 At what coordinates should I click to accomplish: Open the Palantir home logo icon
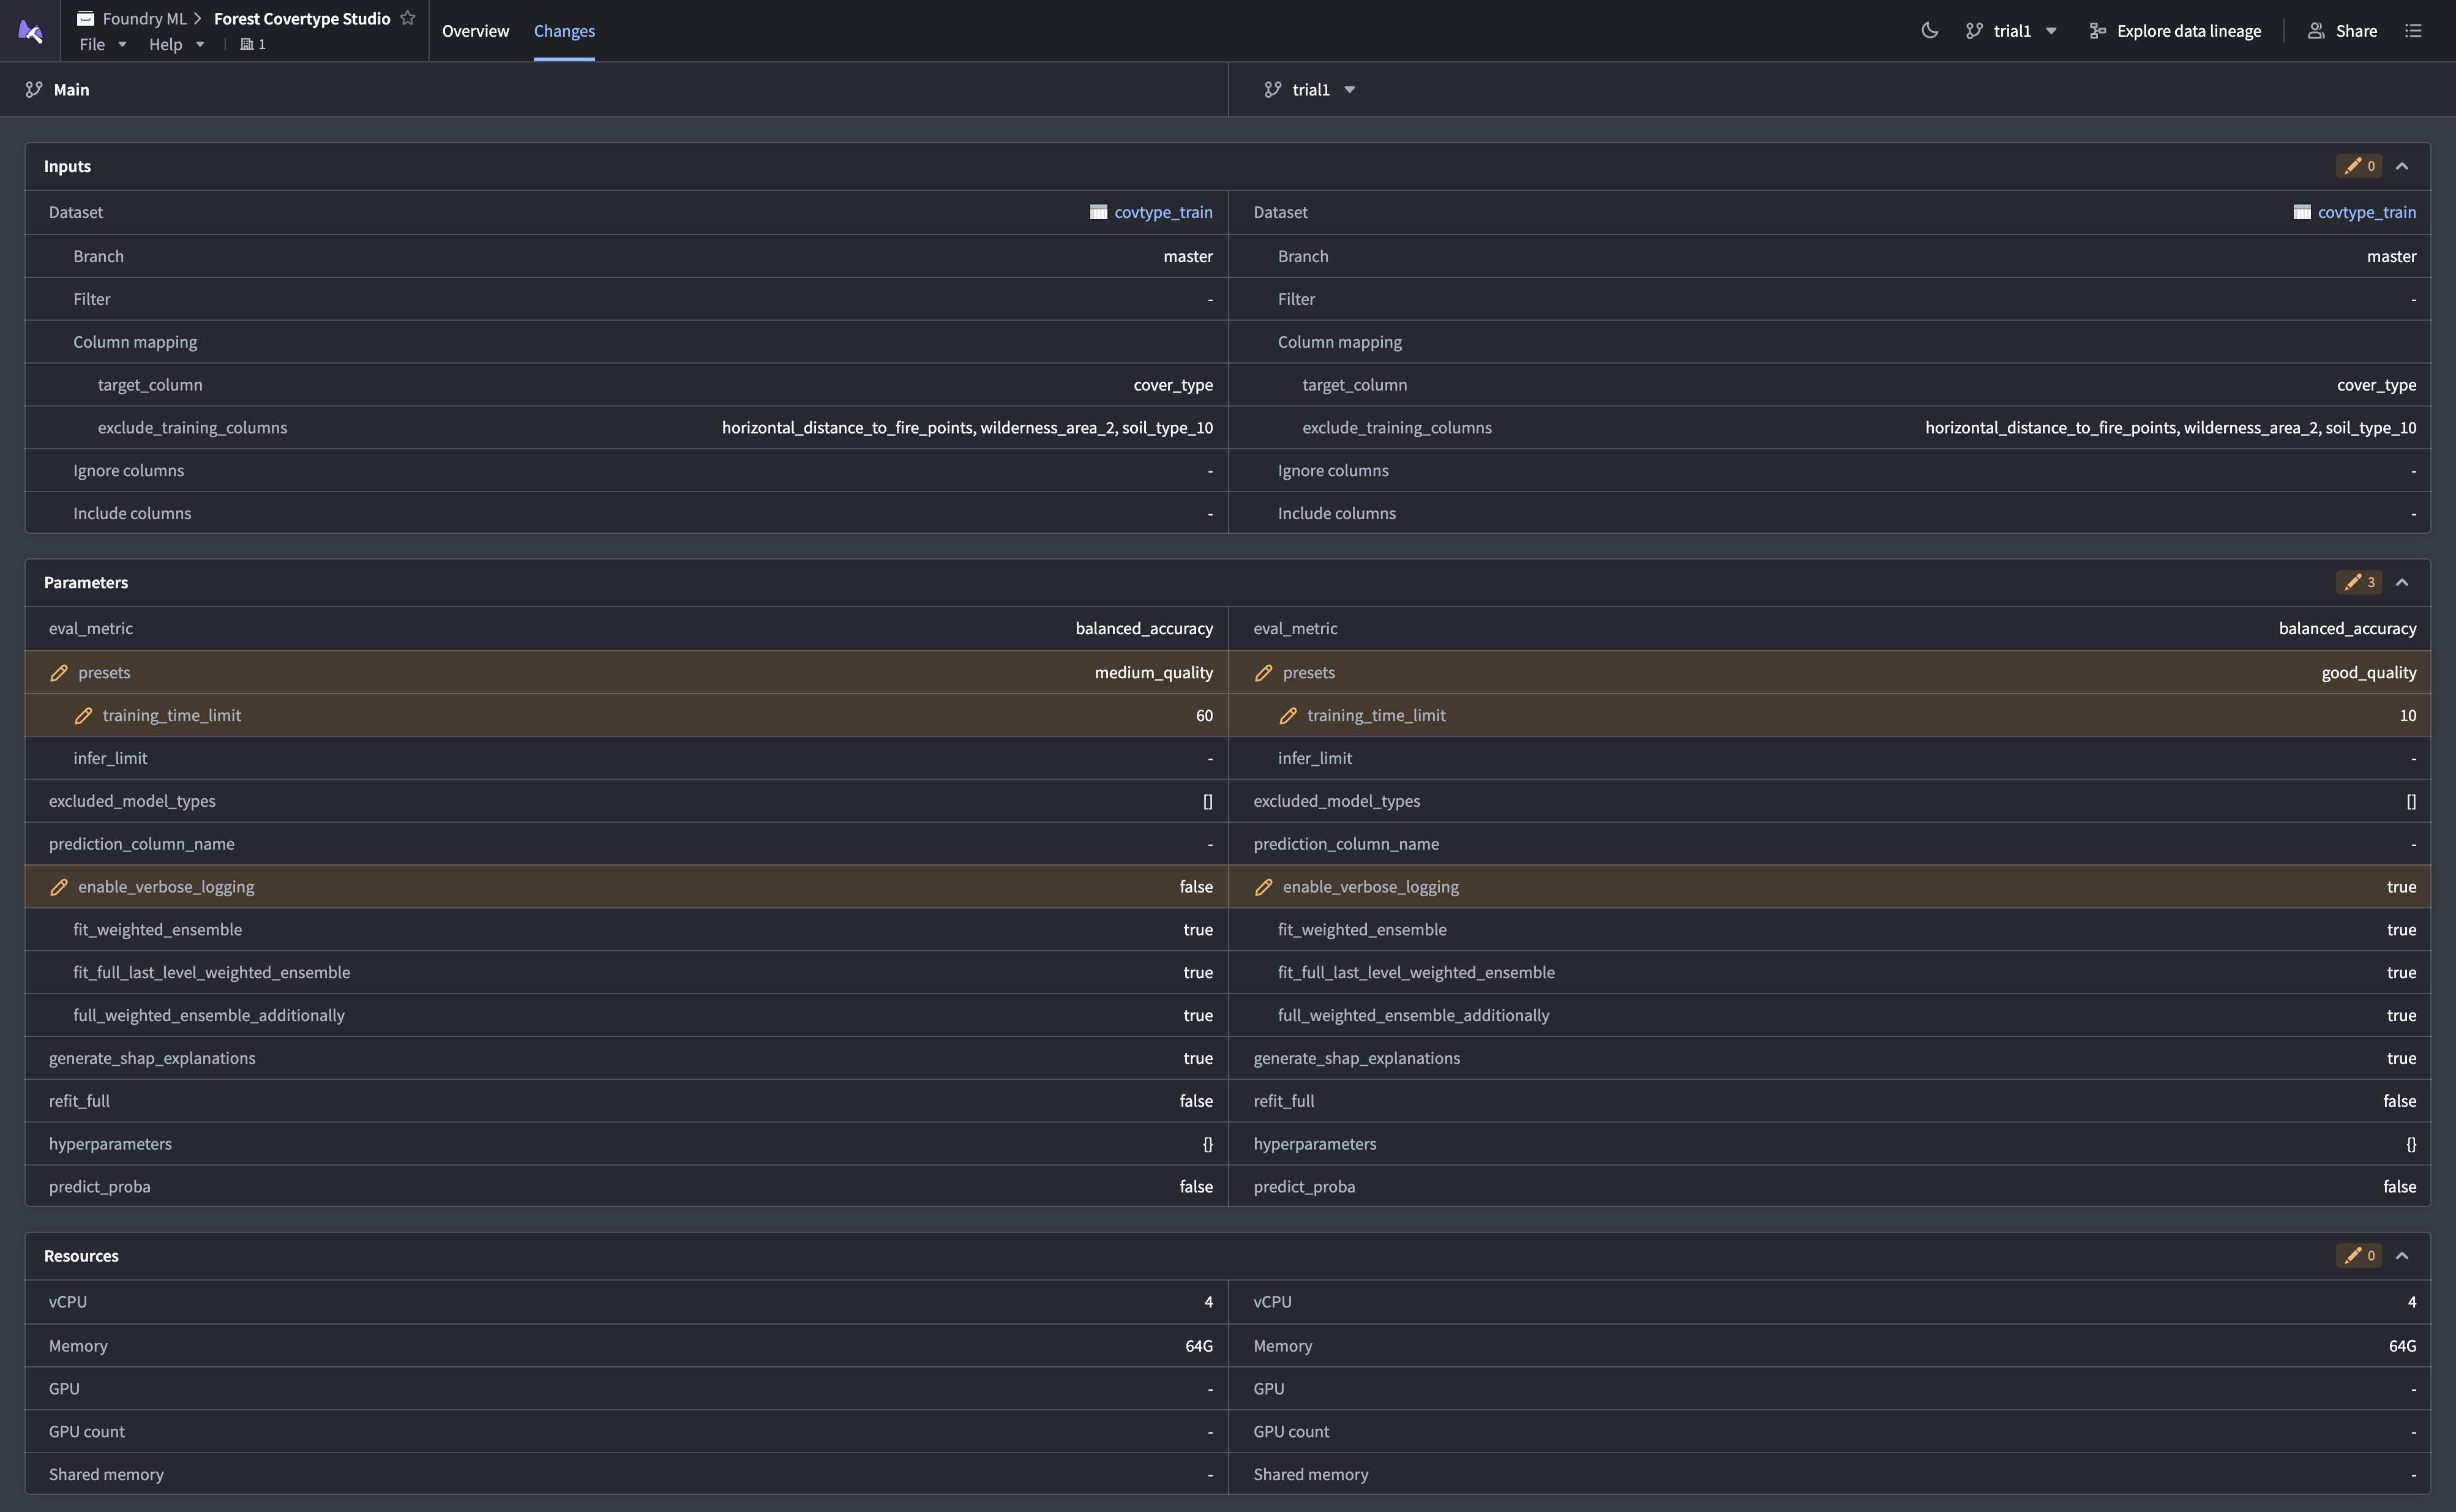coord(30,31)
